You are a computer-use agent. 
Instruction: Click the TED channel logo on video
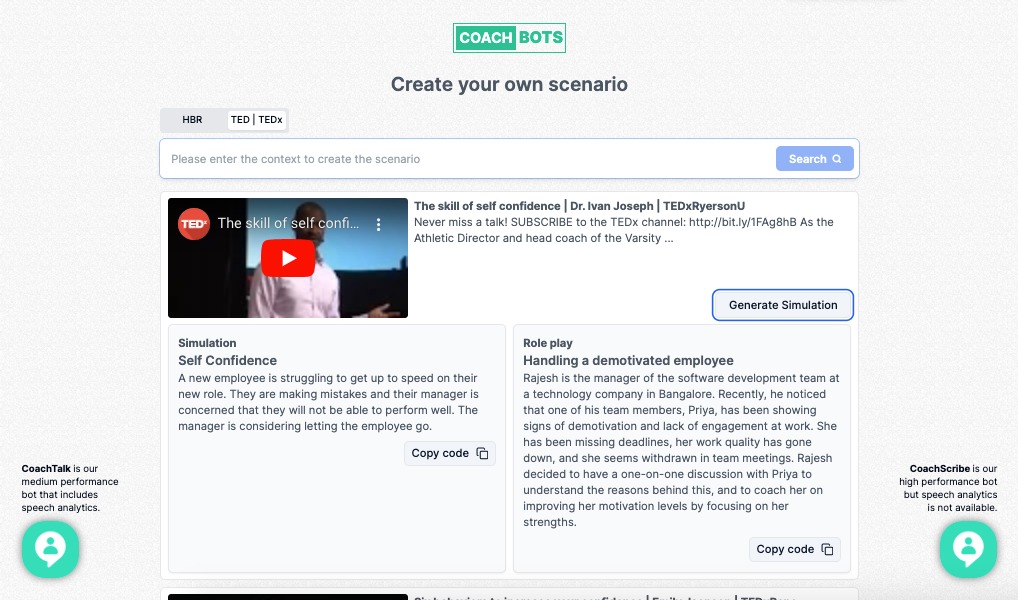pyautogui.click(x=193, y=224)
